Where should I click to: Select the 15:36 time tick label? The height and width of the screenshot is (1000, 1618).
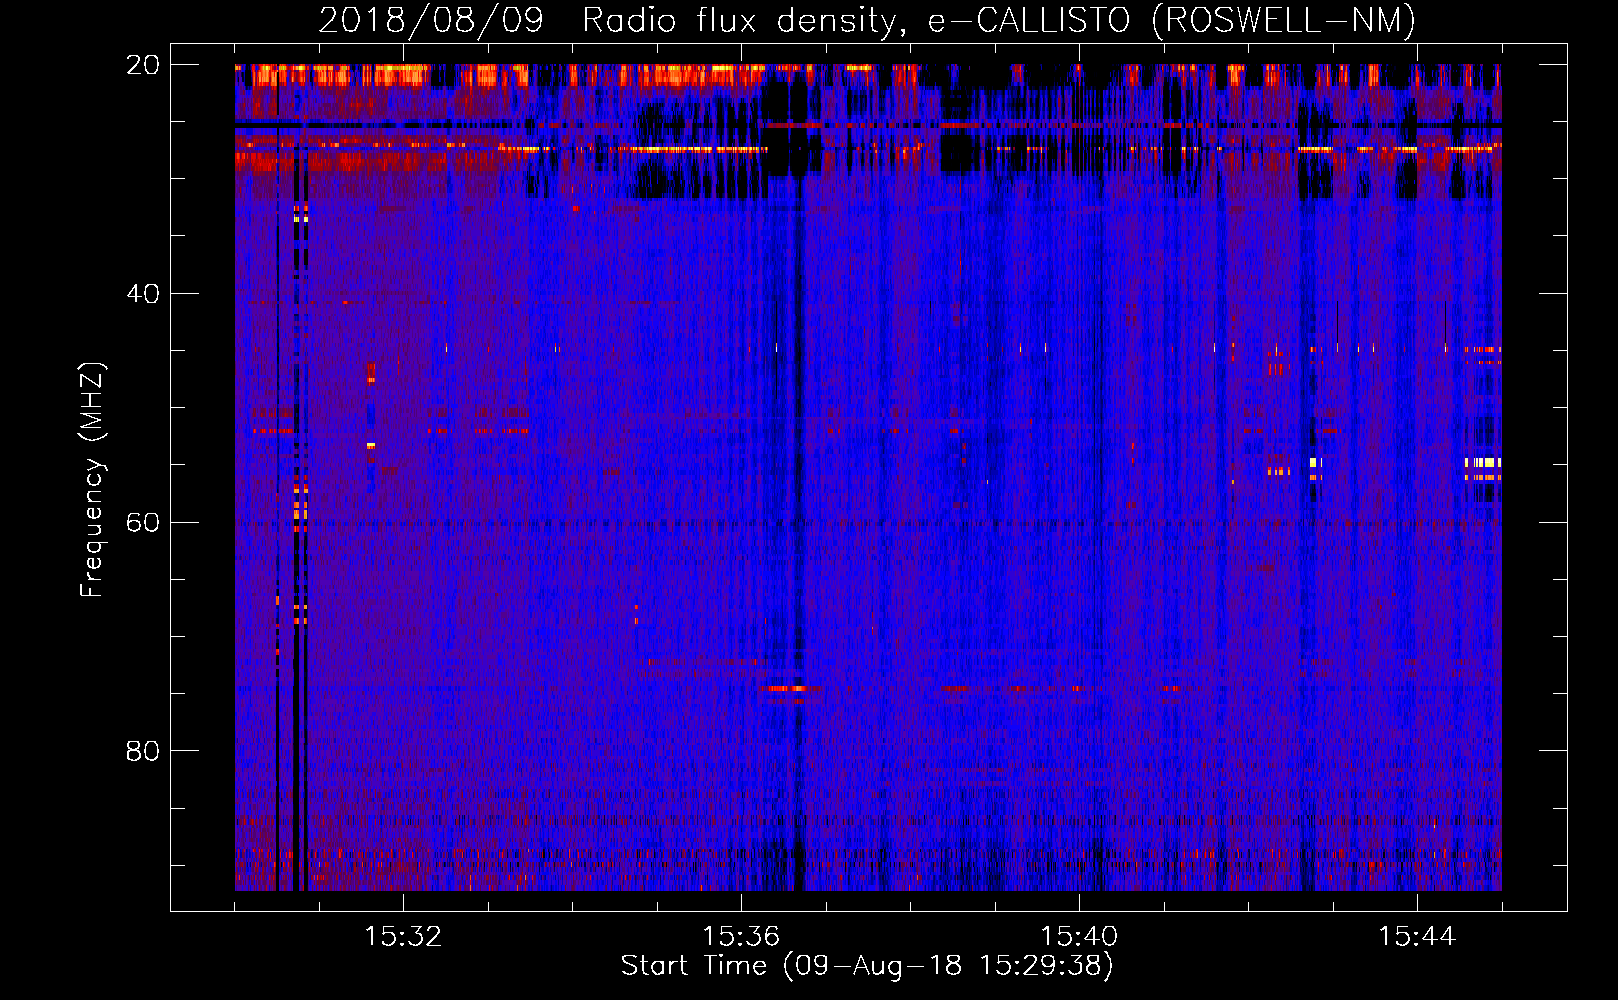pos(741,937)
